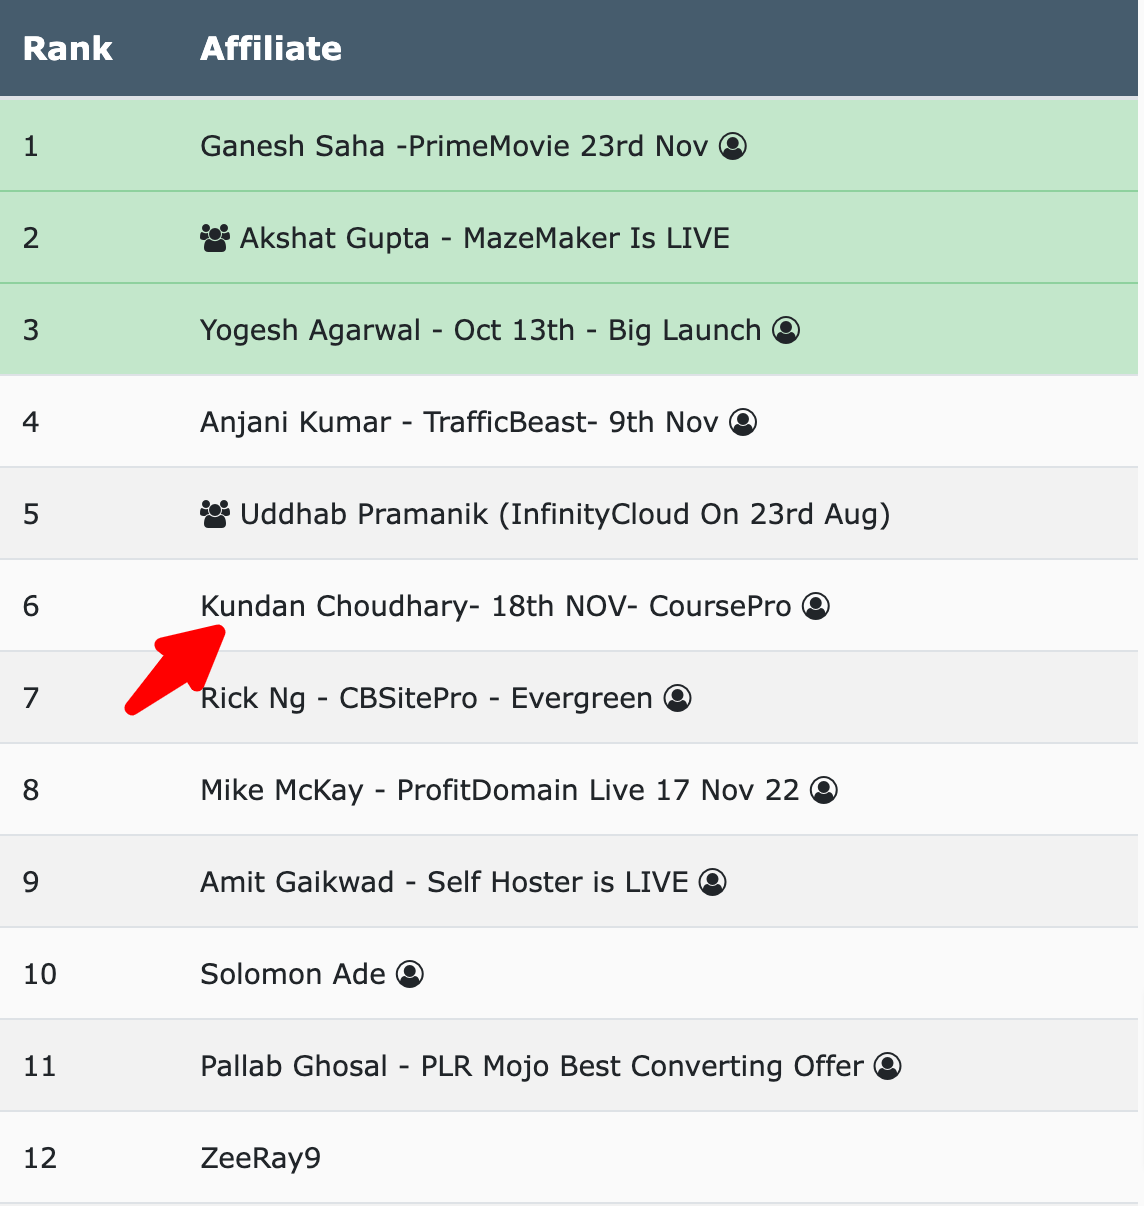Click the team icon before Akshat Gupta
1144x1206 pixels.
[215, 238]
